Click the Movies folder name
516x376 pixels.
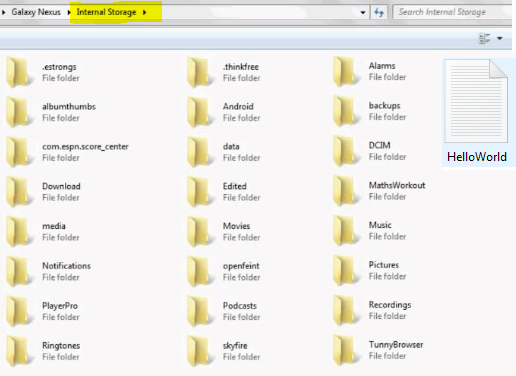236,226
